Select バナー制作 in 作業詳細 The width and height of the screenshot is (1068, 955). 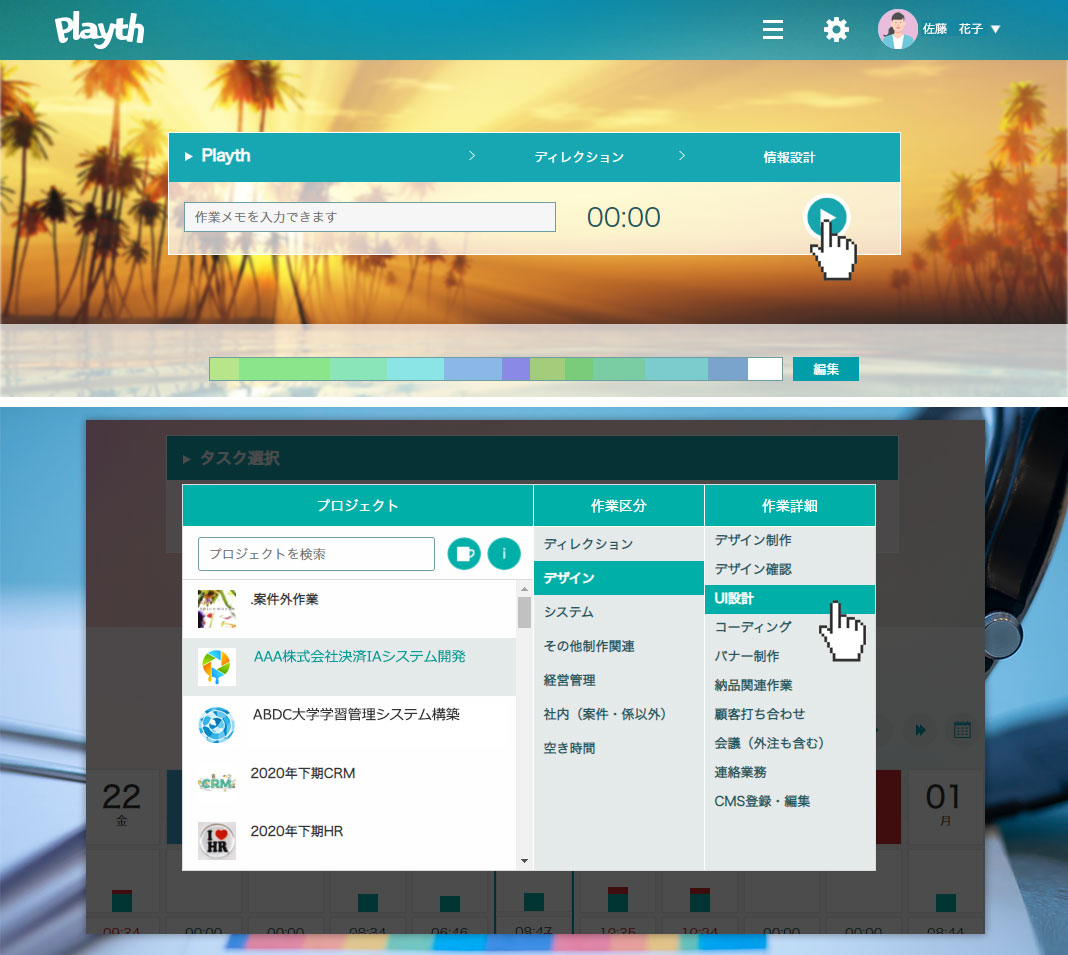(x=790, y=657)
